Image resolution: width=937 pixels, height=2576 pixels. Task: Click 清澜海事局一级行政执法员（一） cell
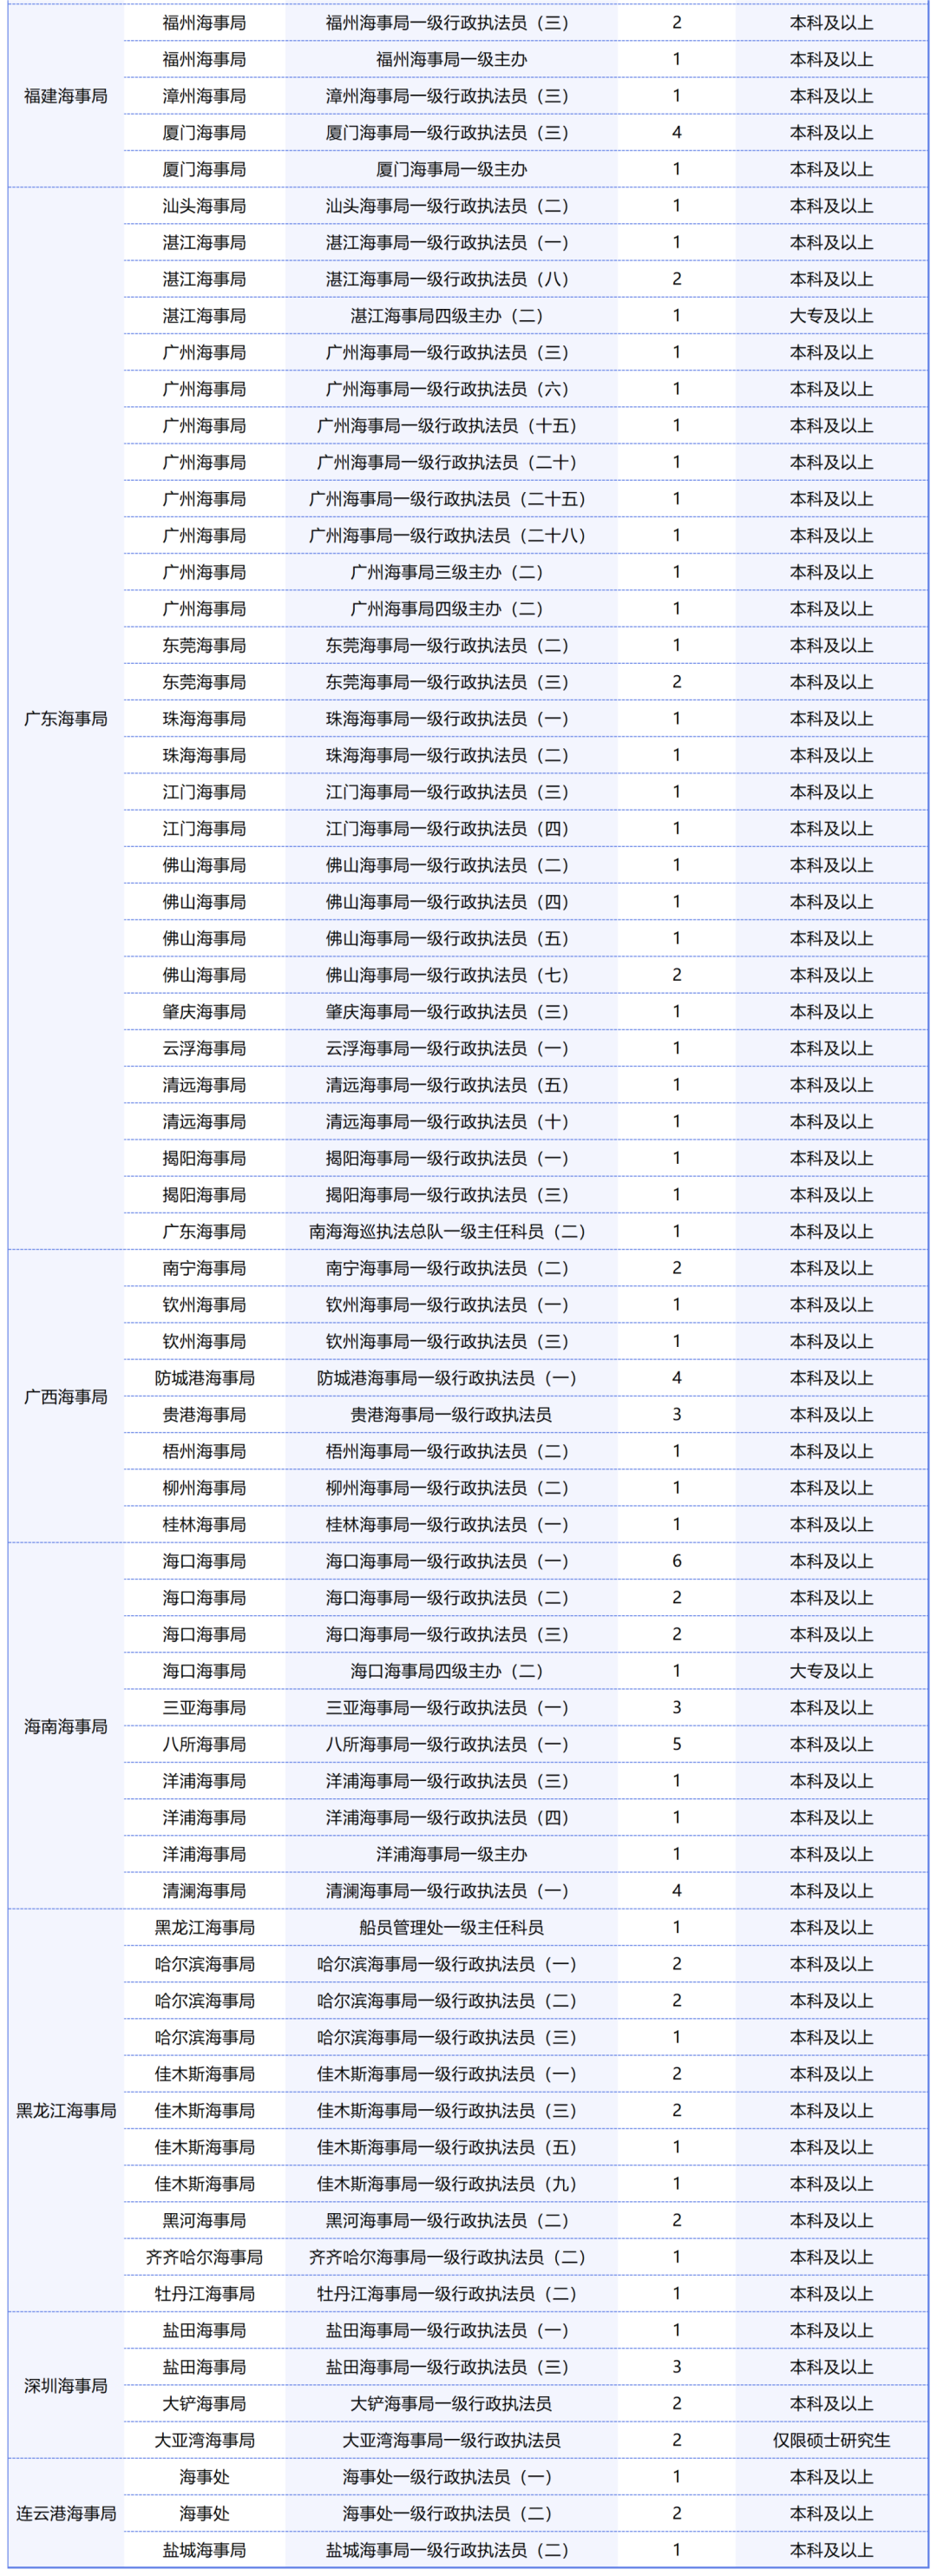[451, 1890]
